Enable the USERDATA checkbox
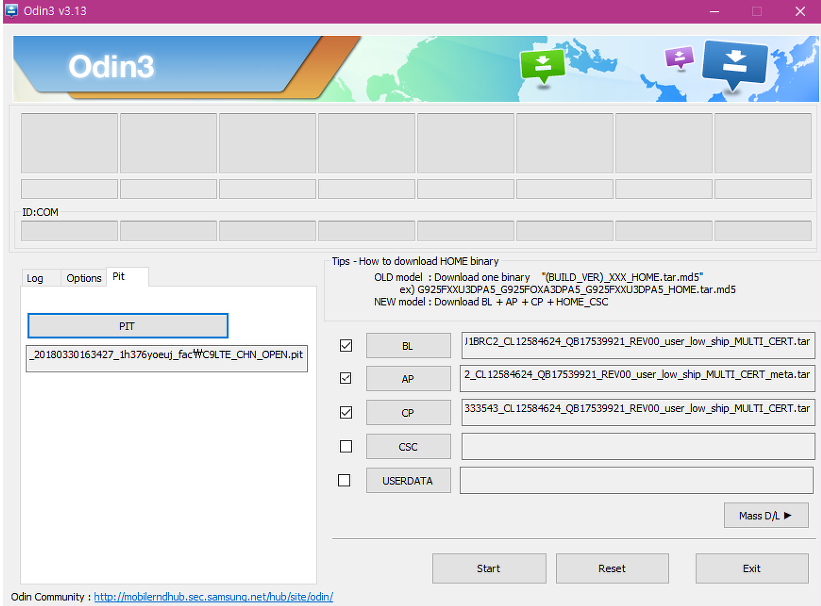This screenshot has height=606, width=821. (344, 480)
